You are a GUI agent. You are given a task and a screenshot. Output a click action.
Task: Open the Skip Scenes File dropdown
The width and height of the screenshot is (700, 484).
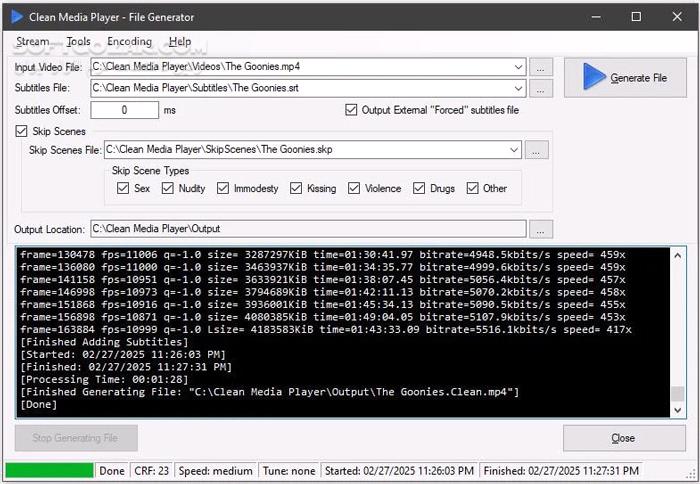click(x=514, y=150)
